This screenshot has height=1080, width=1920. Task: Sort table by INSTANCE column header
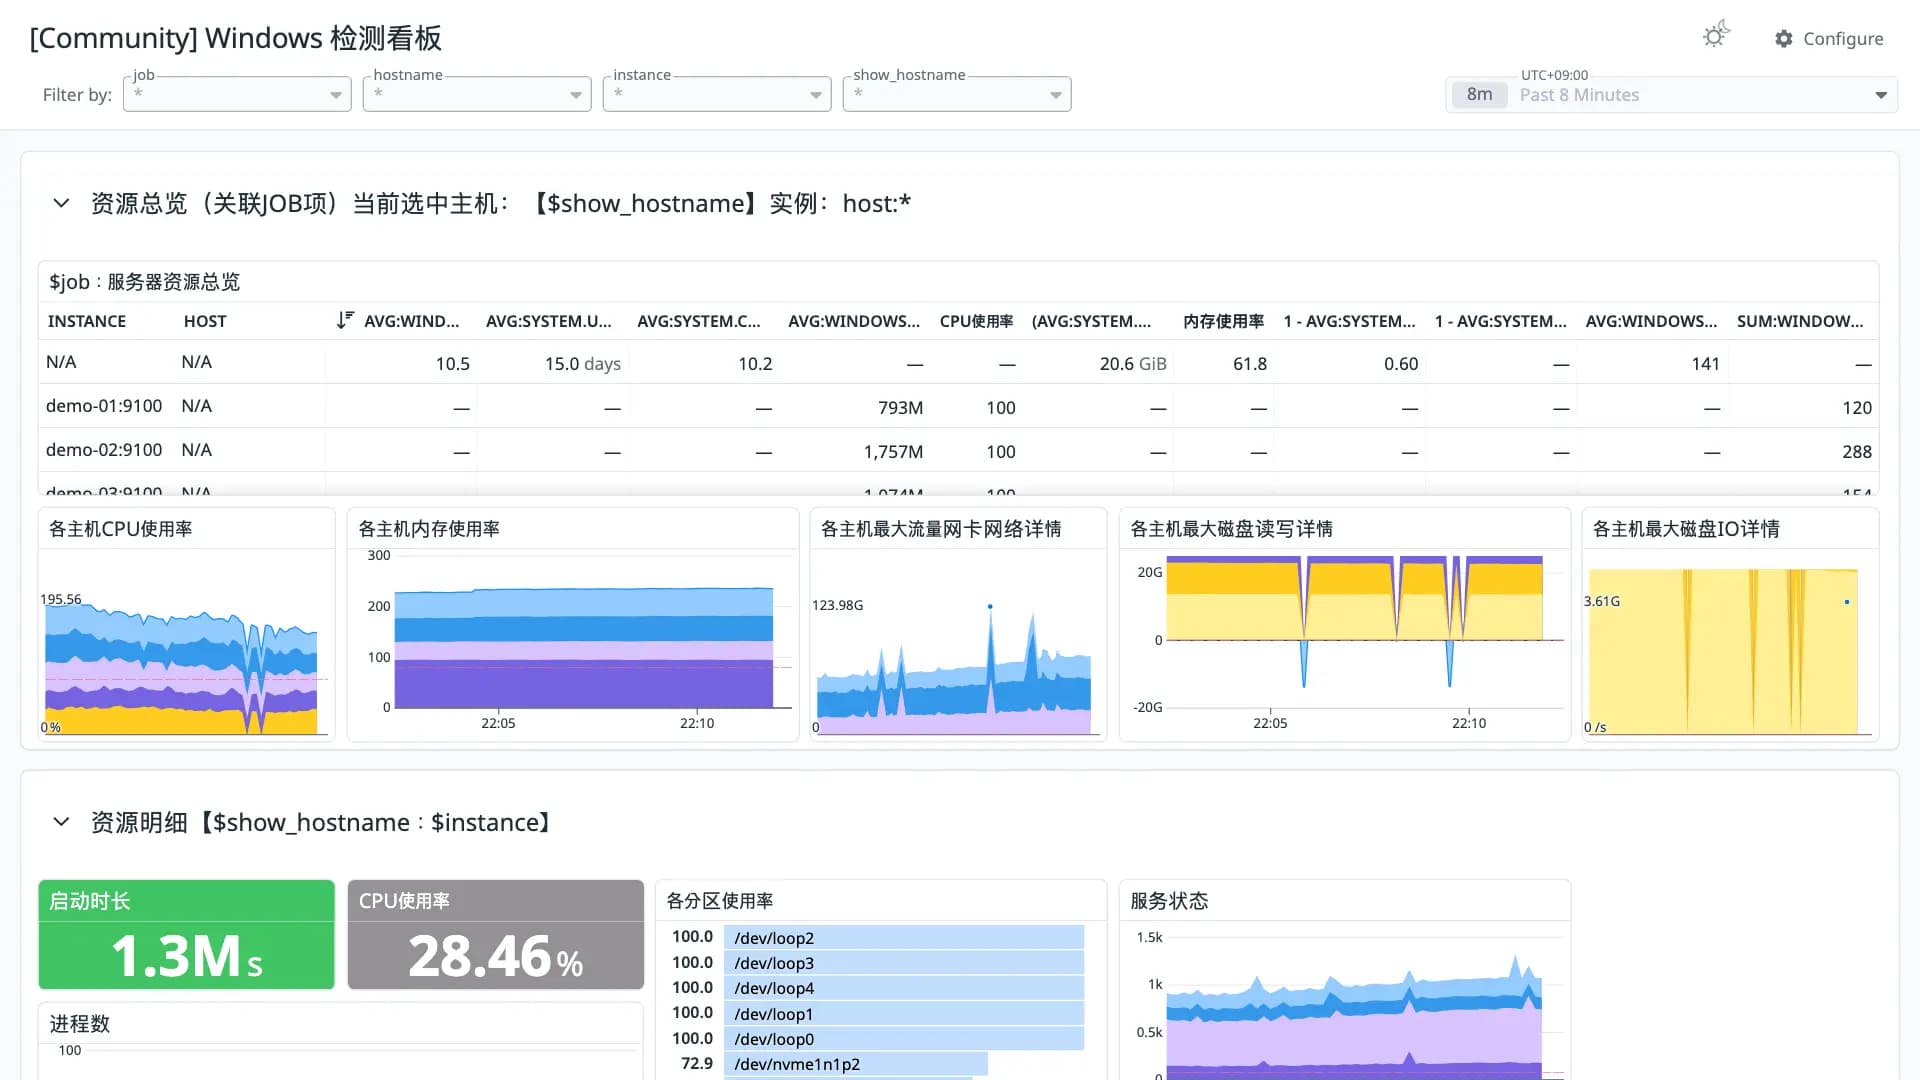tap(87, 321)
